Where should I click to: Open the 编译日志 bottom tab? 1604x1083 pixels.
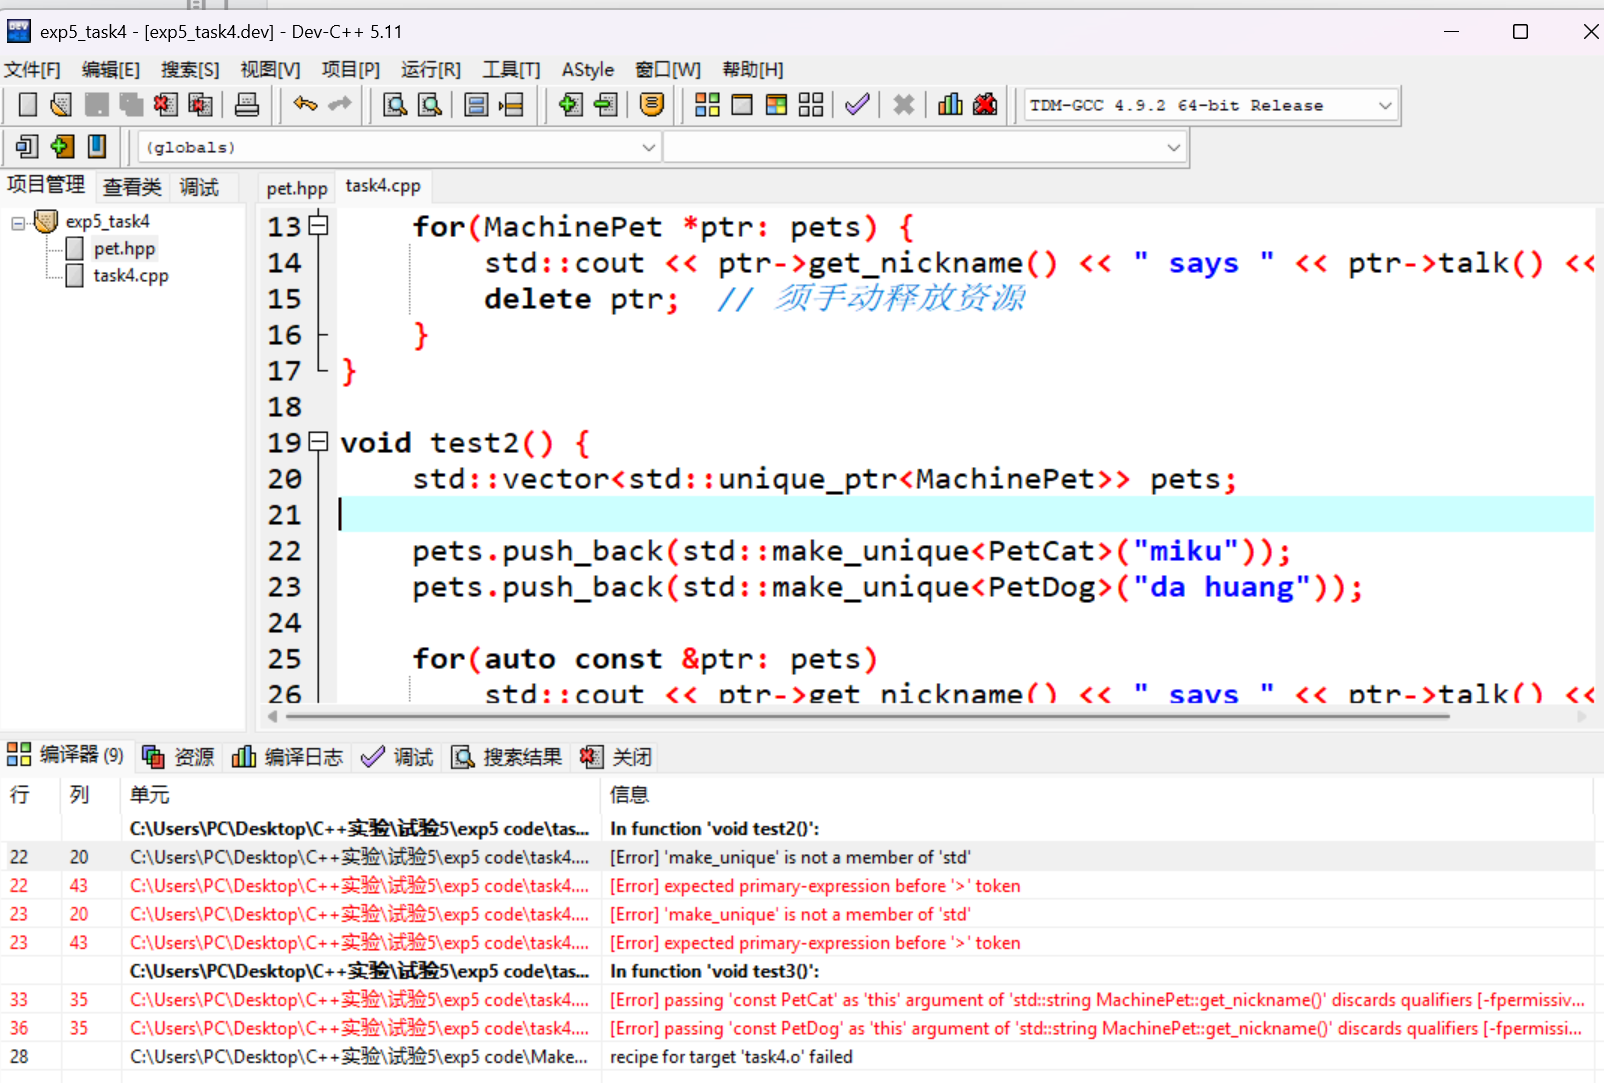(288, 757)
